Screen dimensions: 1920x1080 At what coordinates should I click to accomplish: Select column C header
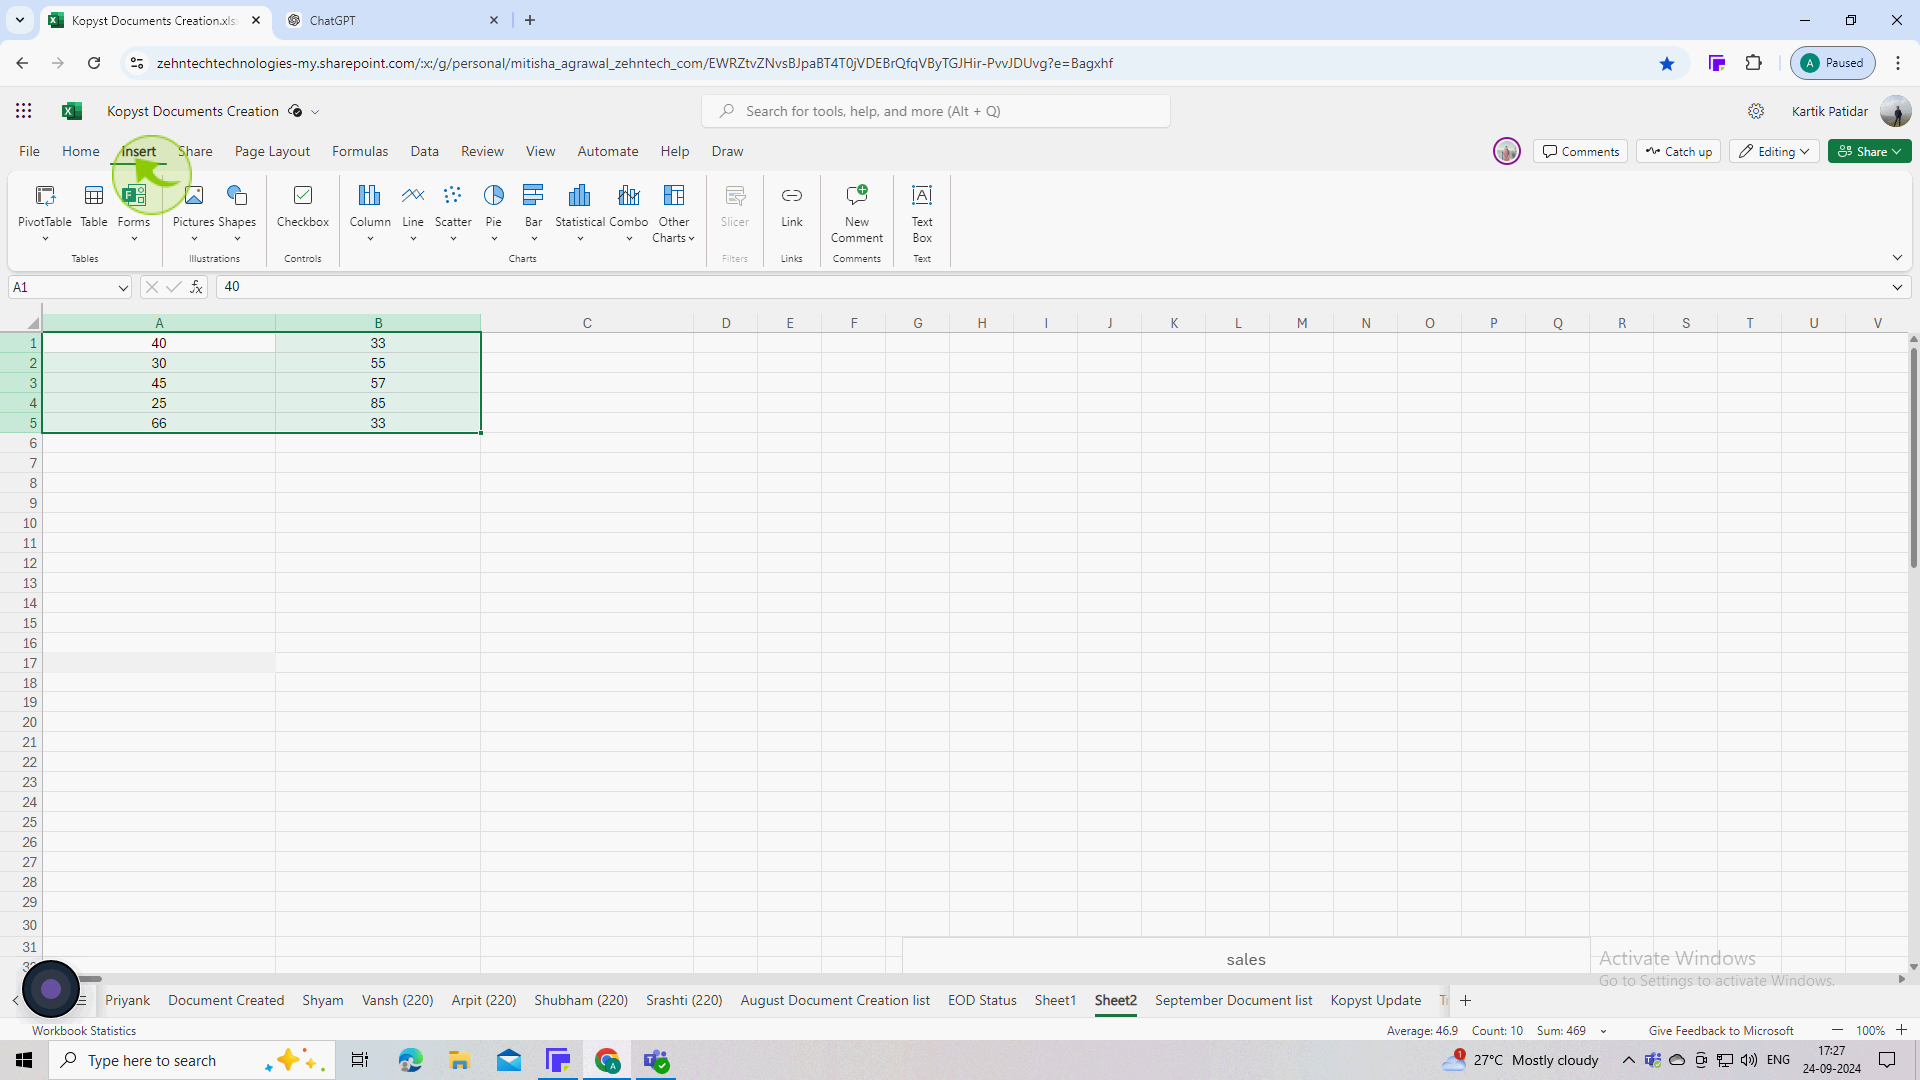(587, 323)
